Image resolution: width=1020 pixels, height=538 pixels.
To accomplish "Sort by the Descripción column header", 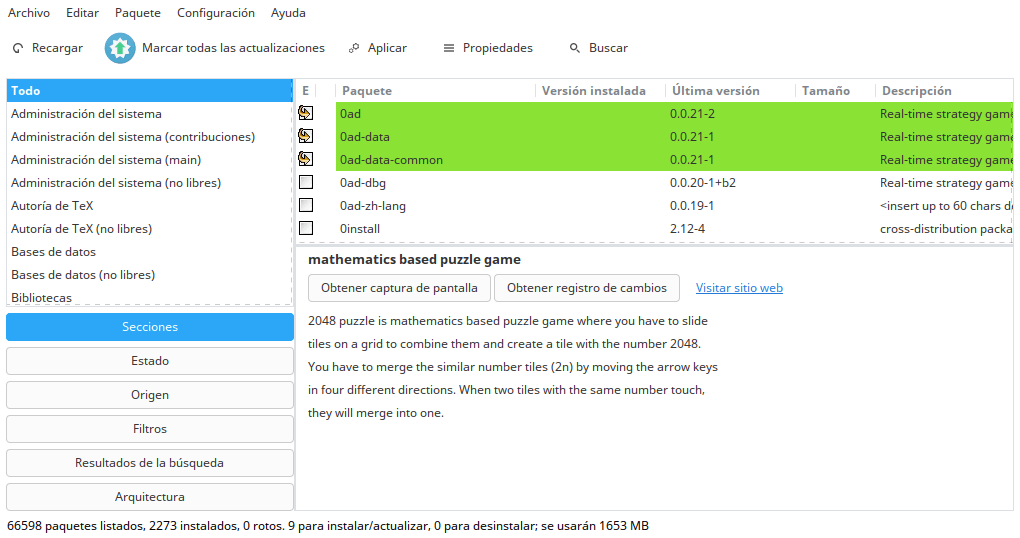I will (x=943, y=90).
